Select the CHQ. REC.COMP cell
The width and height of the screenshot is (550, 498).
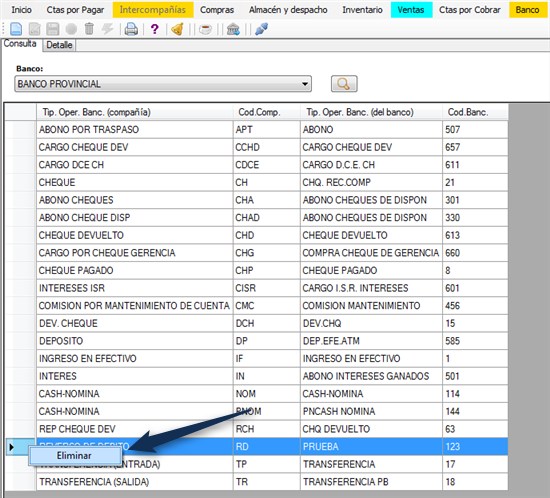click(371, 182)
